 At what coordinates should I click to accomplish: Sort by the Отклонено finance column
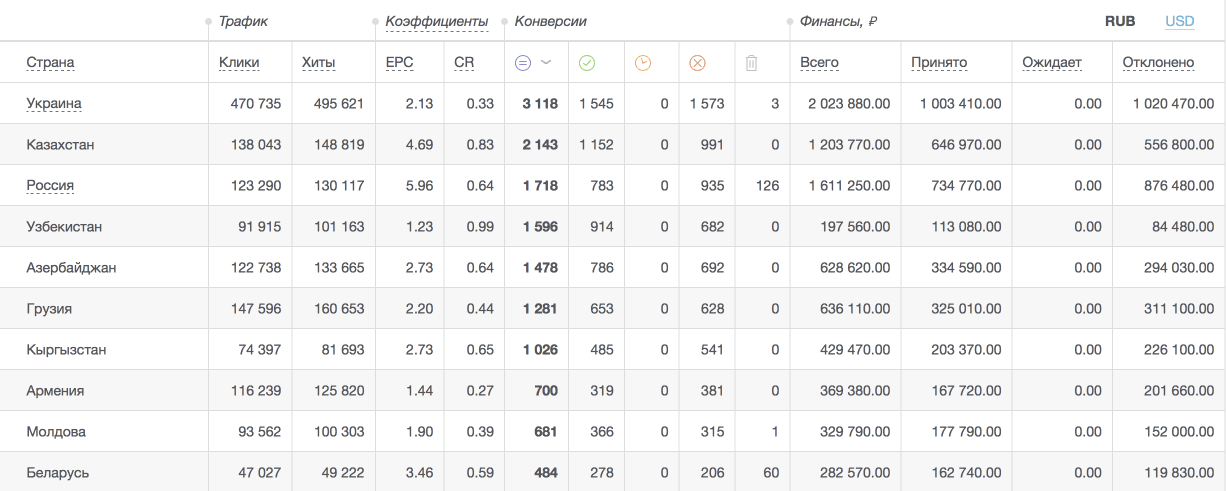pos(1159,63)
